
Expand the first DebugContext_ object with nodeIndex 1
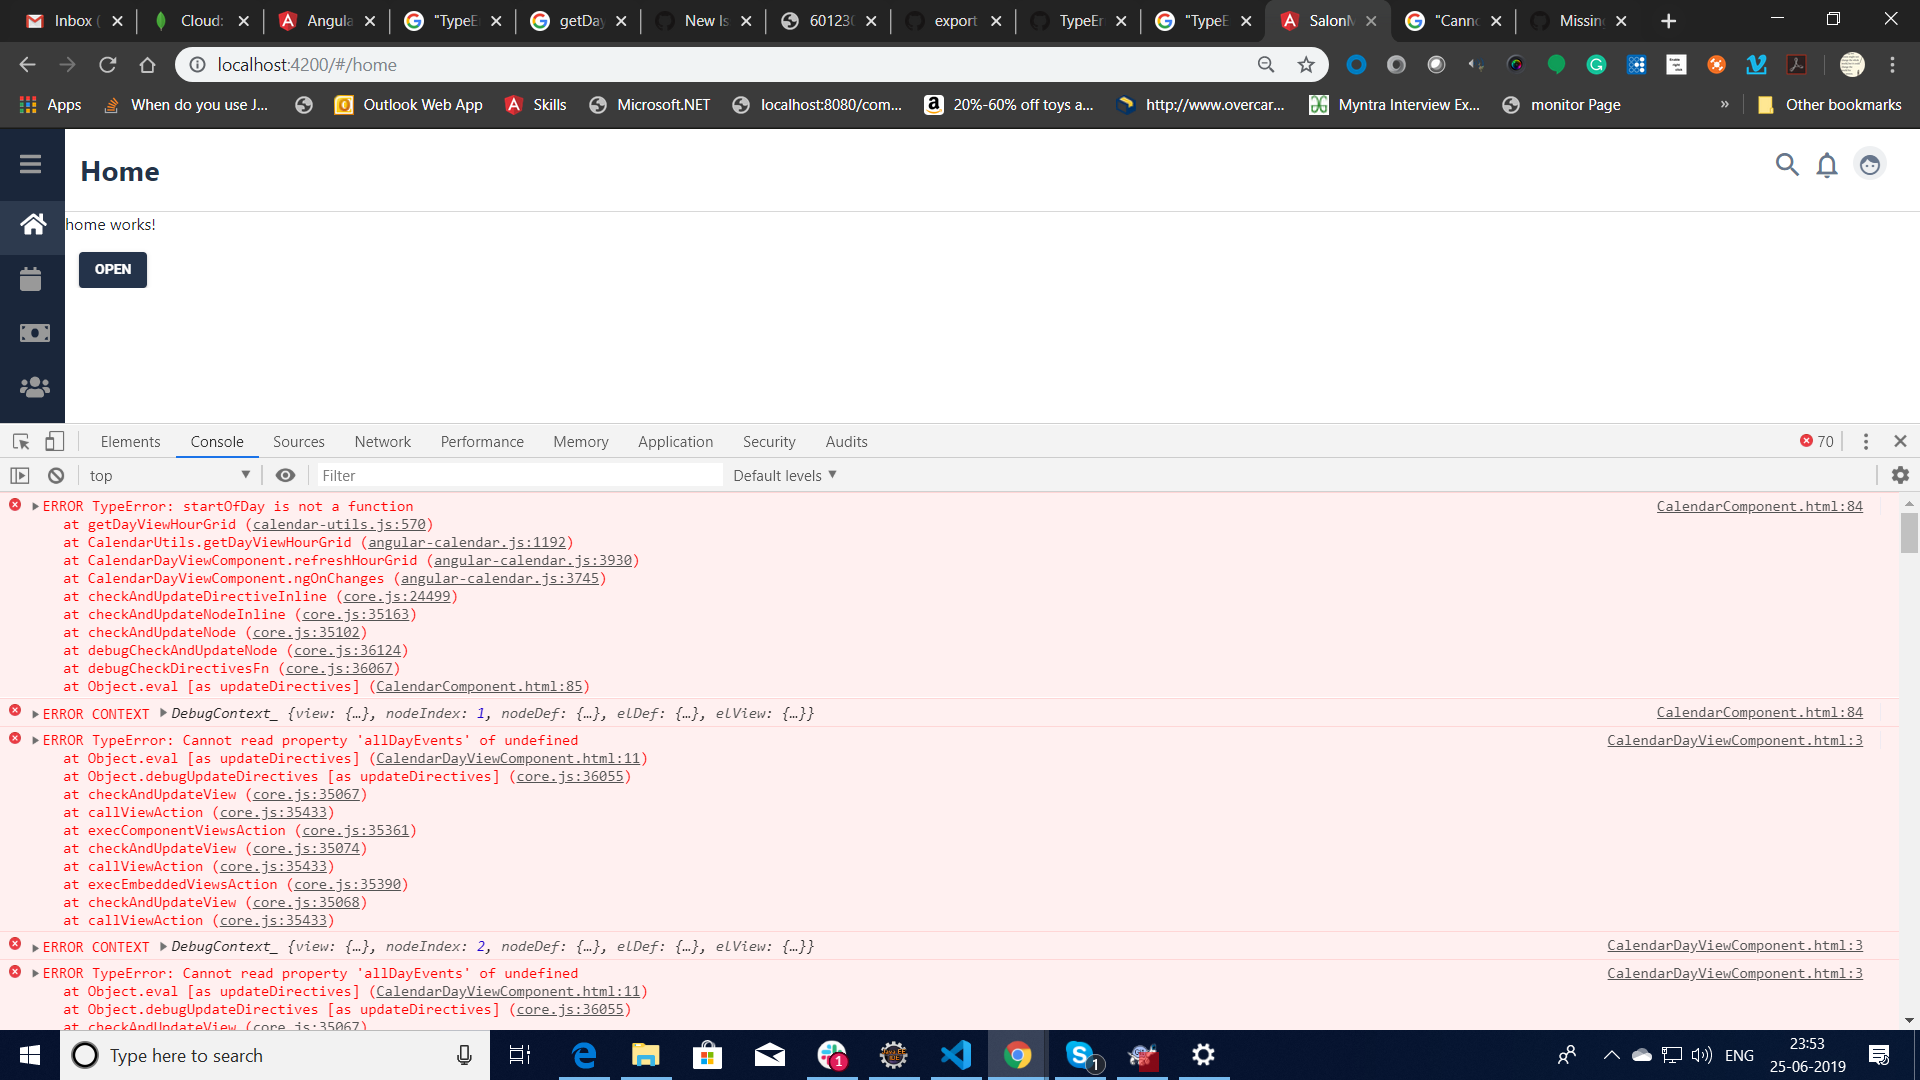point(163,713)
